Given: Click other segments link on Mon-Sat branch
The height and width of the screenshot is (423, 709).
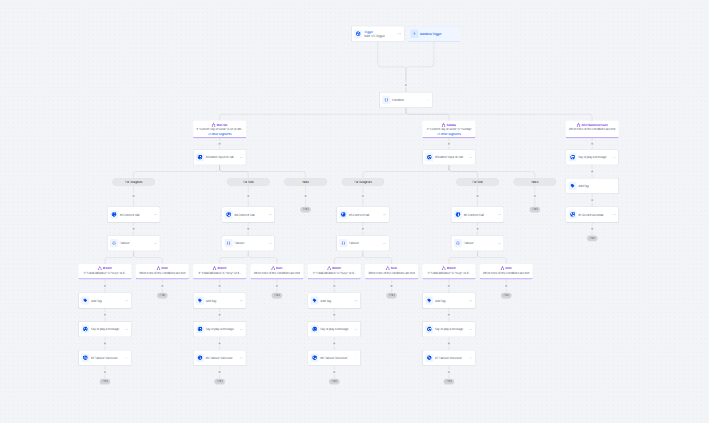Looking at the screenshot, I should pos(220,134).
